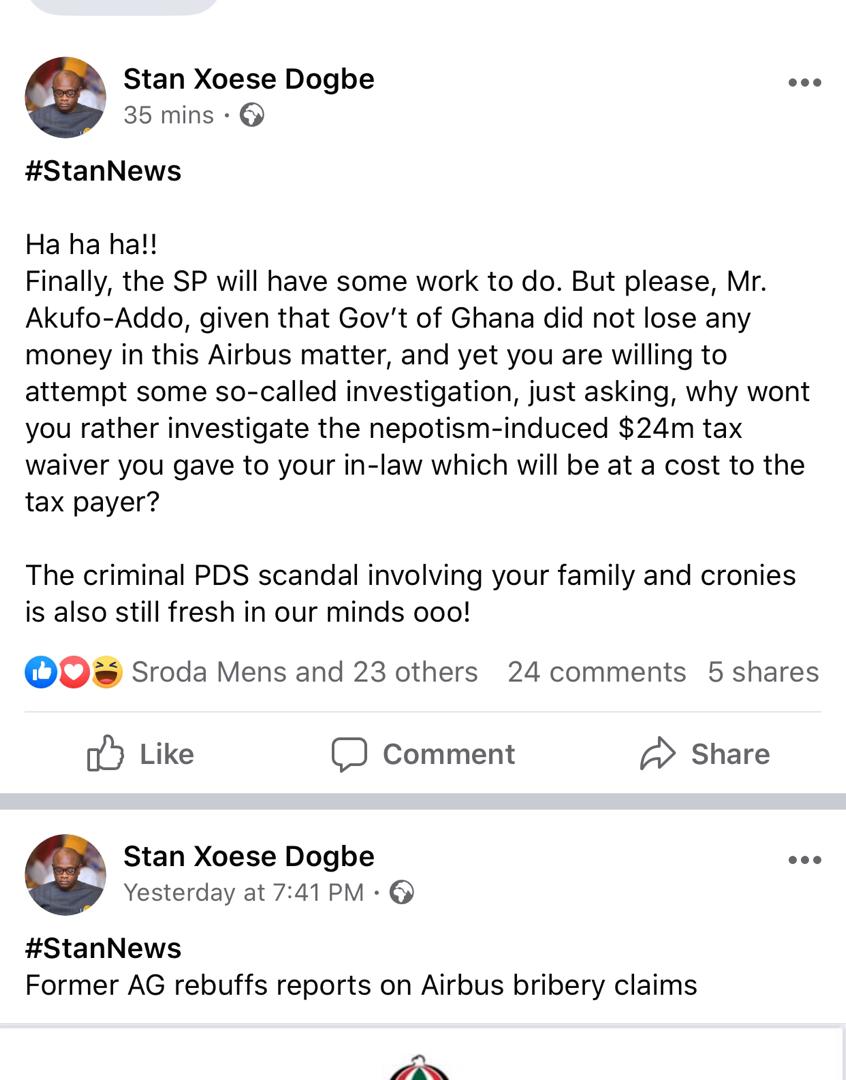The height and width of the screenshot is (1080, 846).
Task: Tap the blue like reaction icon
Action: (40, 673)
